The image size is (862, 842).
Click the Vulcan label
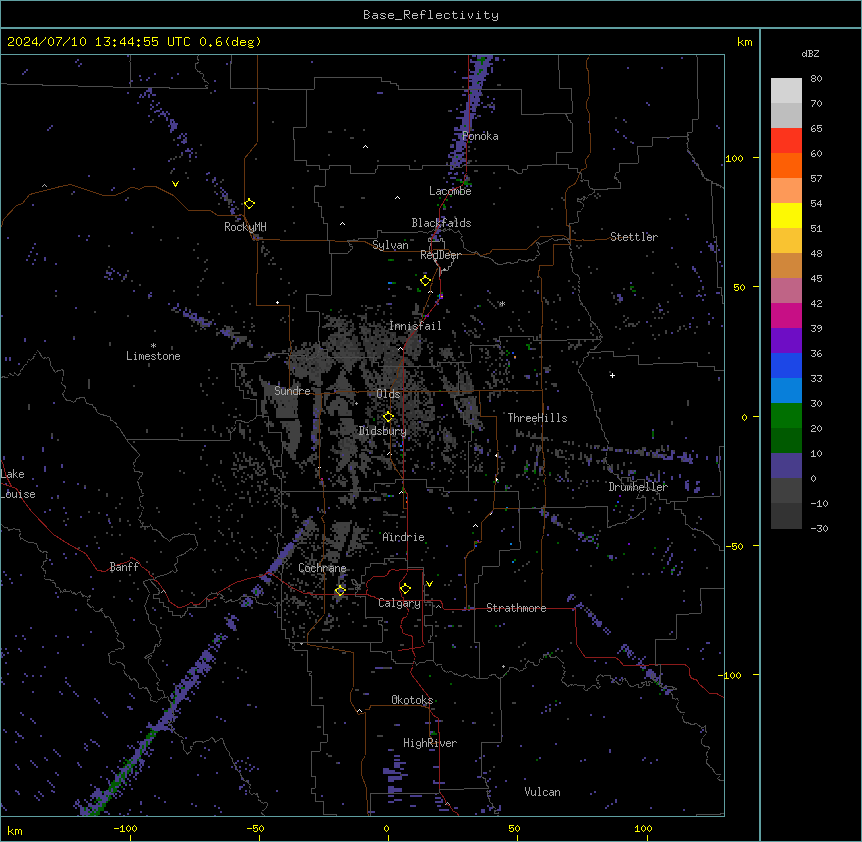tap(543, 792)
